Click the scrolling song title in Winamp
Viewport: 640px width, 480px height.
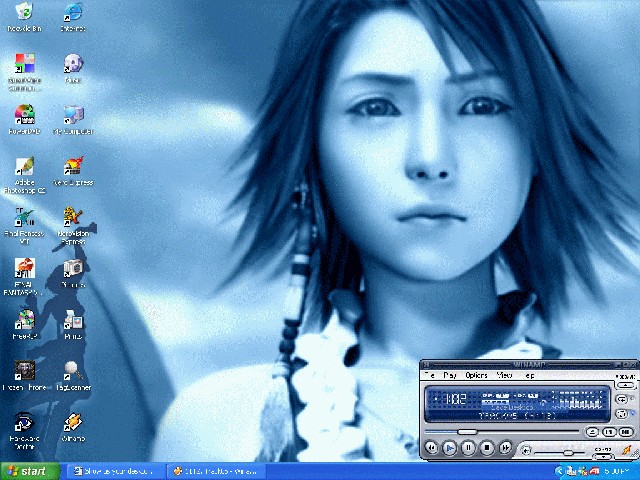pyautogui.click(x=517, y=416)
